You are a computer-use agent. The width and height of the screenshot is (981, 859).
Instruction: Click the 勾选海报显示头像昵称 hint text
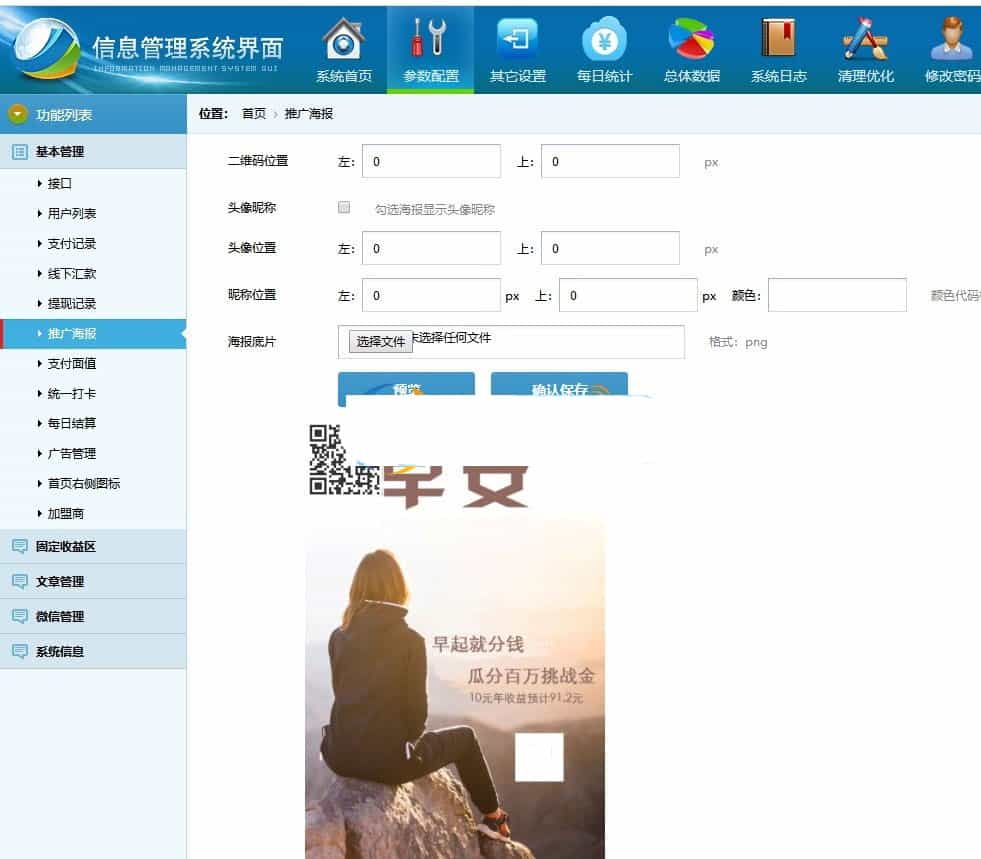click(x=434, y=210)
